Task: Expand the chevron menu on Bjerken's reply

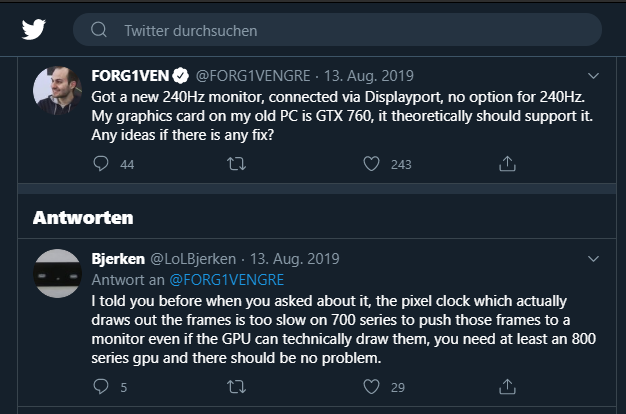Action: click(592, 257)
